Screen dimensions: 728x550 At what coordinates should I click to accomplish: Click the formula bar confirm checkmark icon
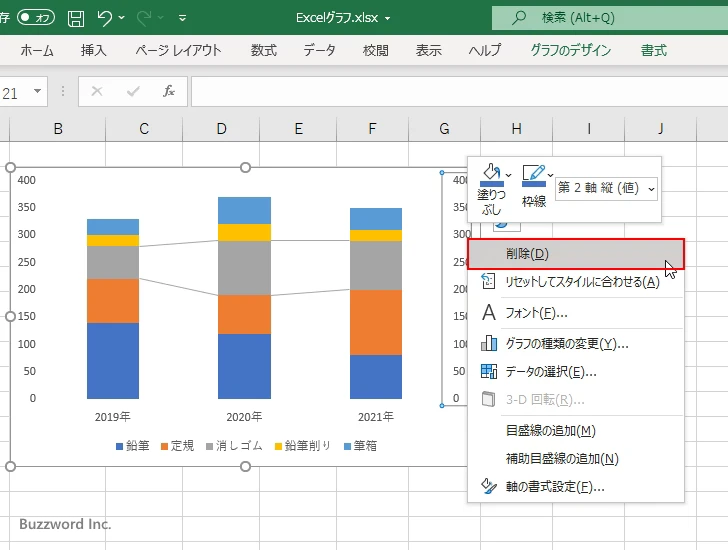tap(133, 91)
